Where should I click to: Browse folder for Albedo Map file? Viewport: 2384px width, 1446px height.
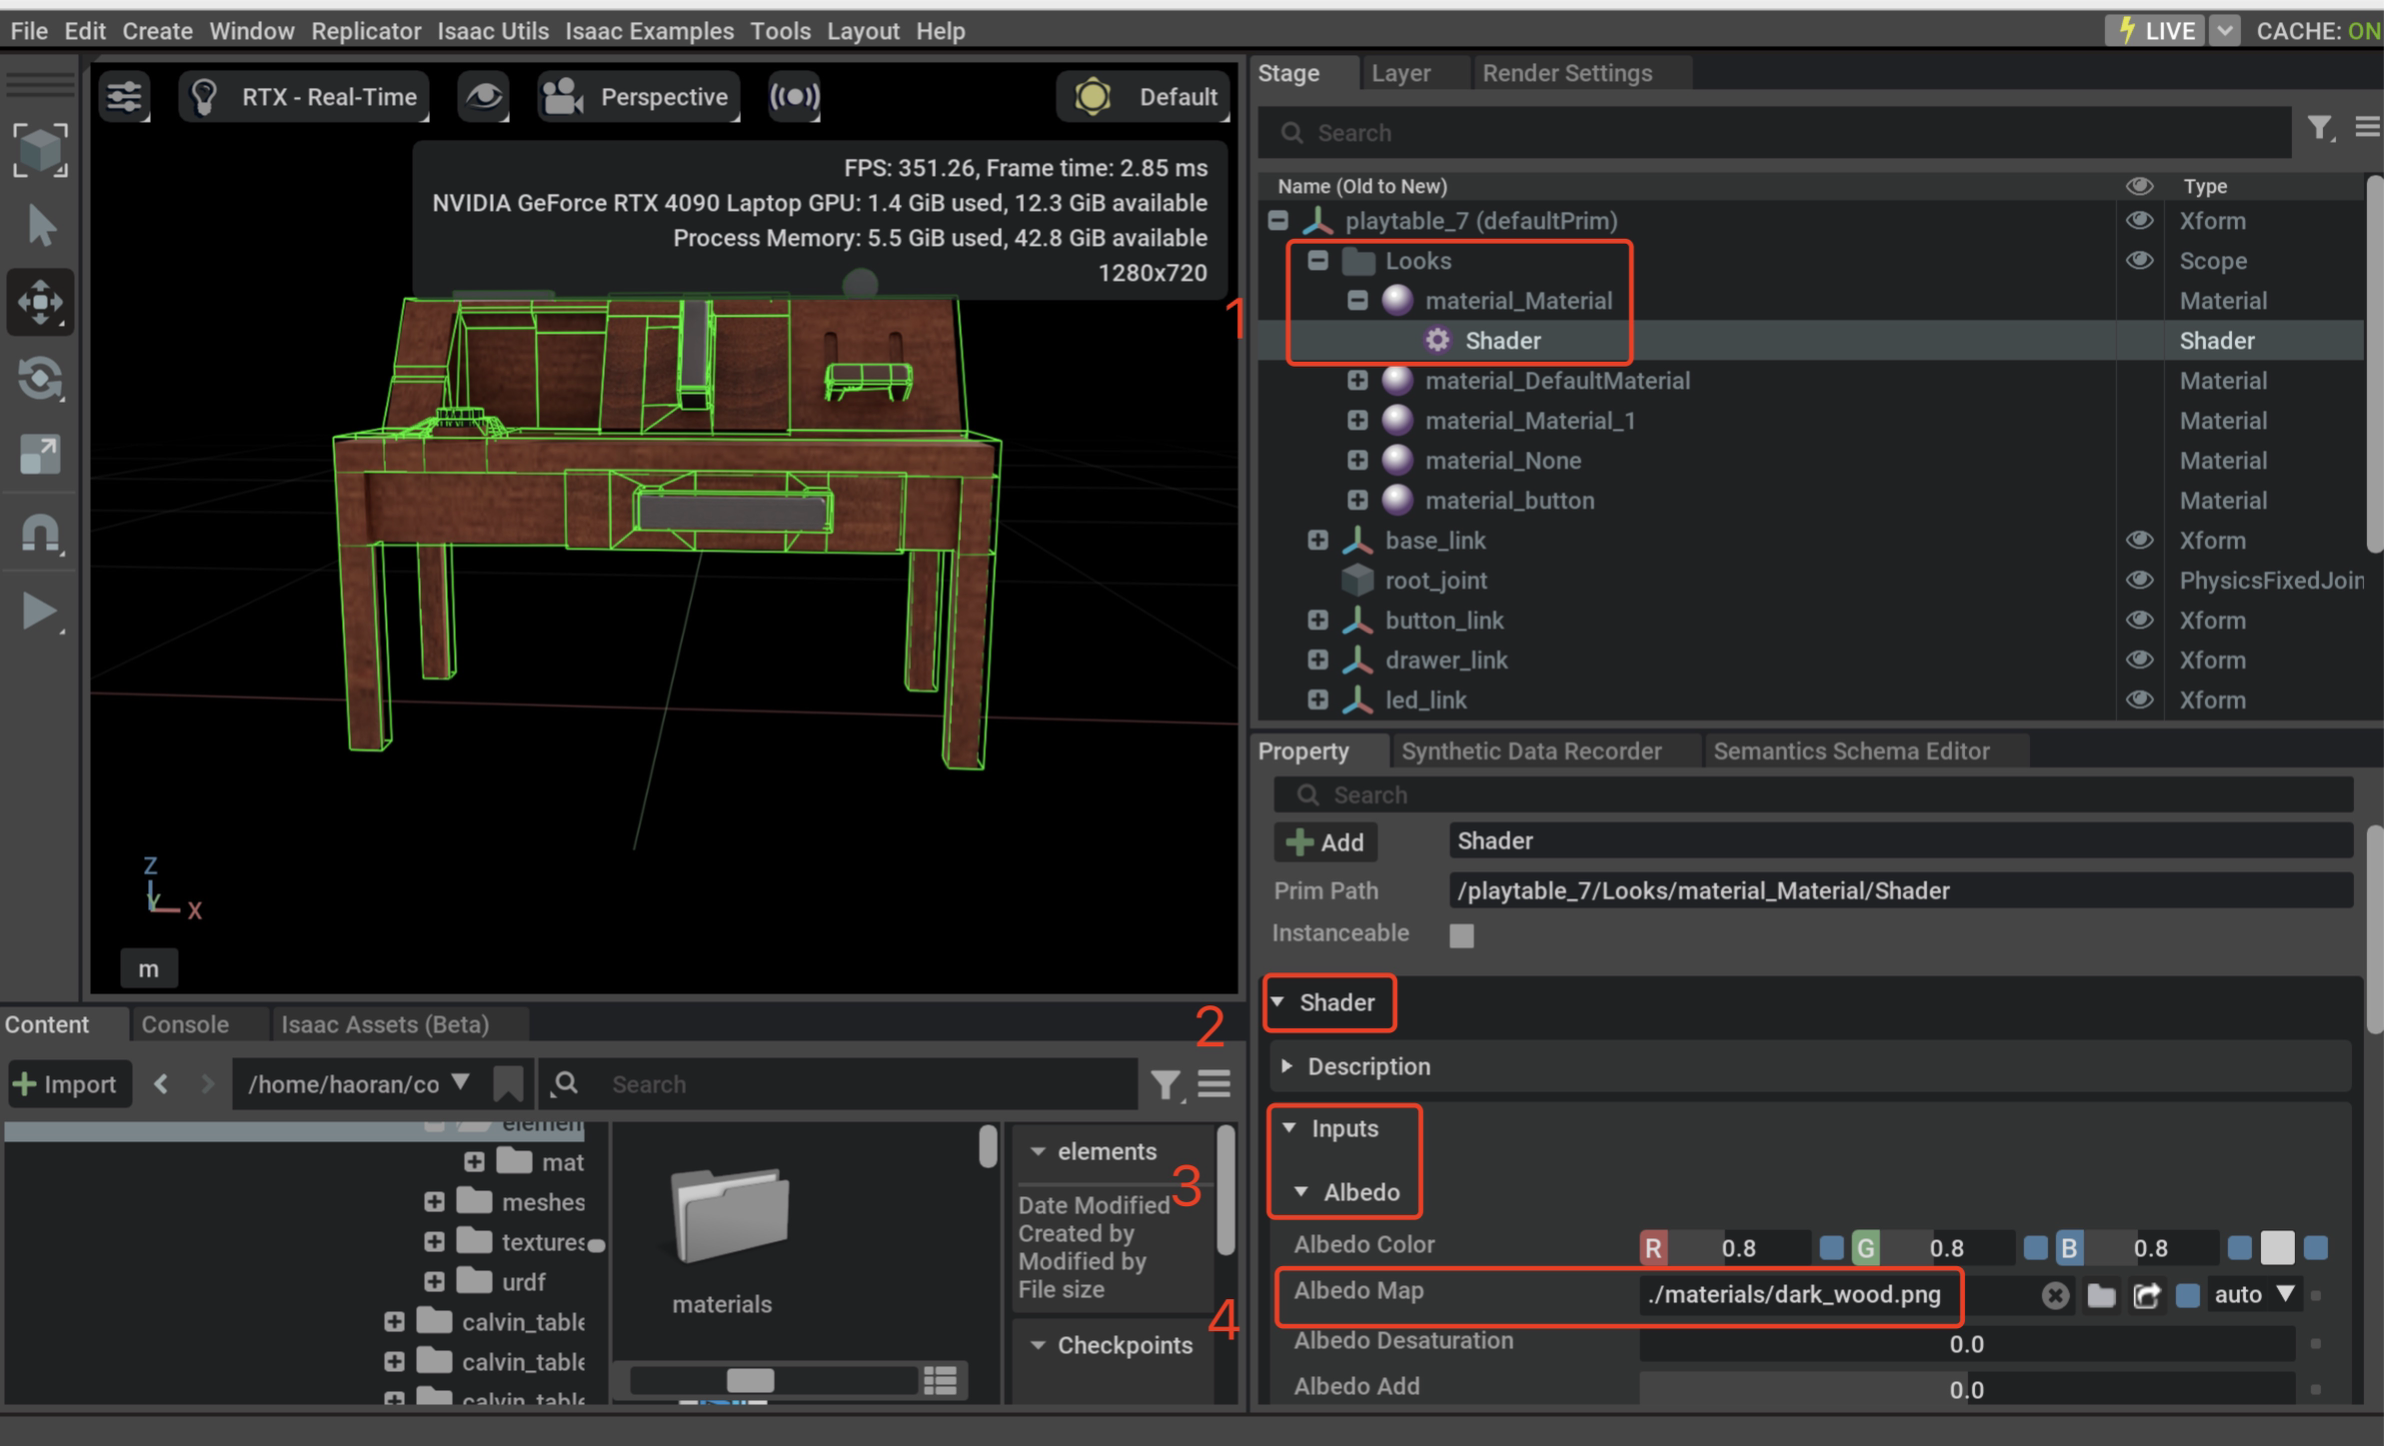coord(2101,1296)
